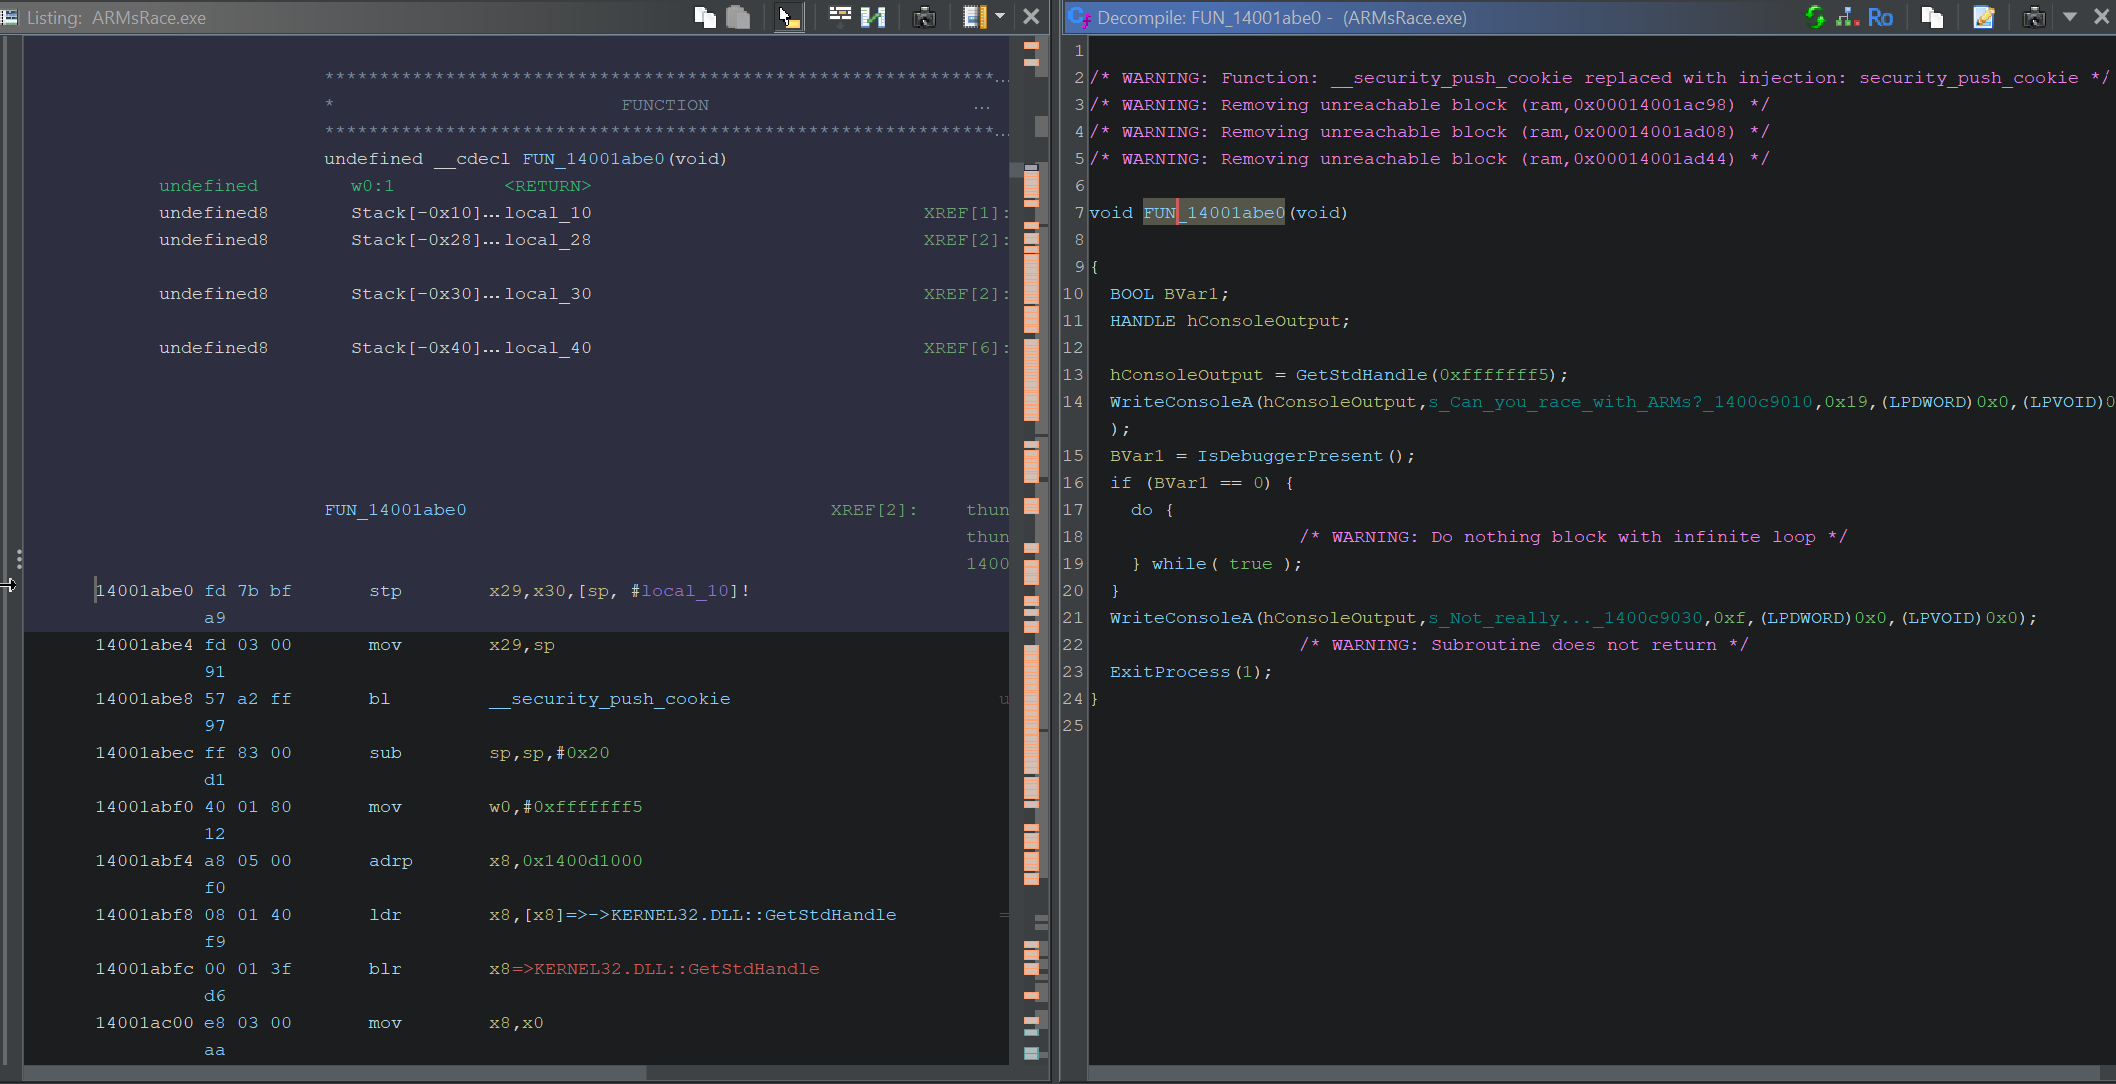Image resolution: width=2116 pixels, height=1084 pixels.
Task: Click green re-decompile refresh icon
Action: (1815, 17)
